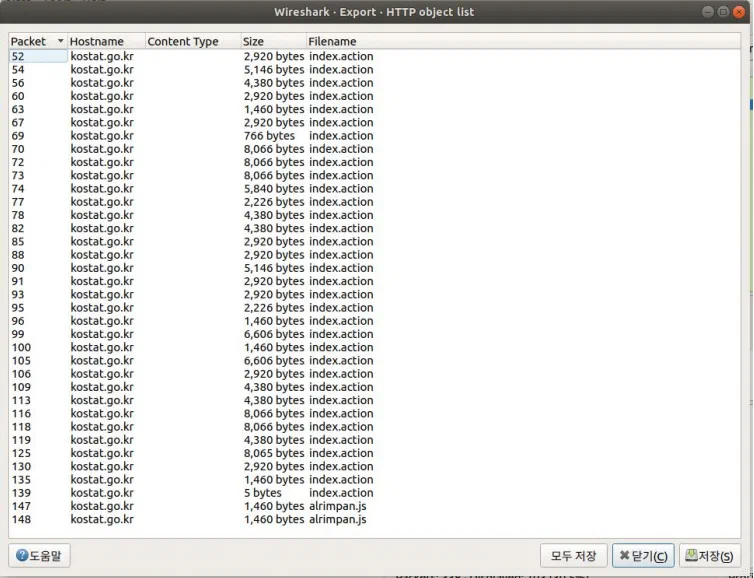754x578 pixels.
Task: Click the Filename column header
Action: click(523, 41)
